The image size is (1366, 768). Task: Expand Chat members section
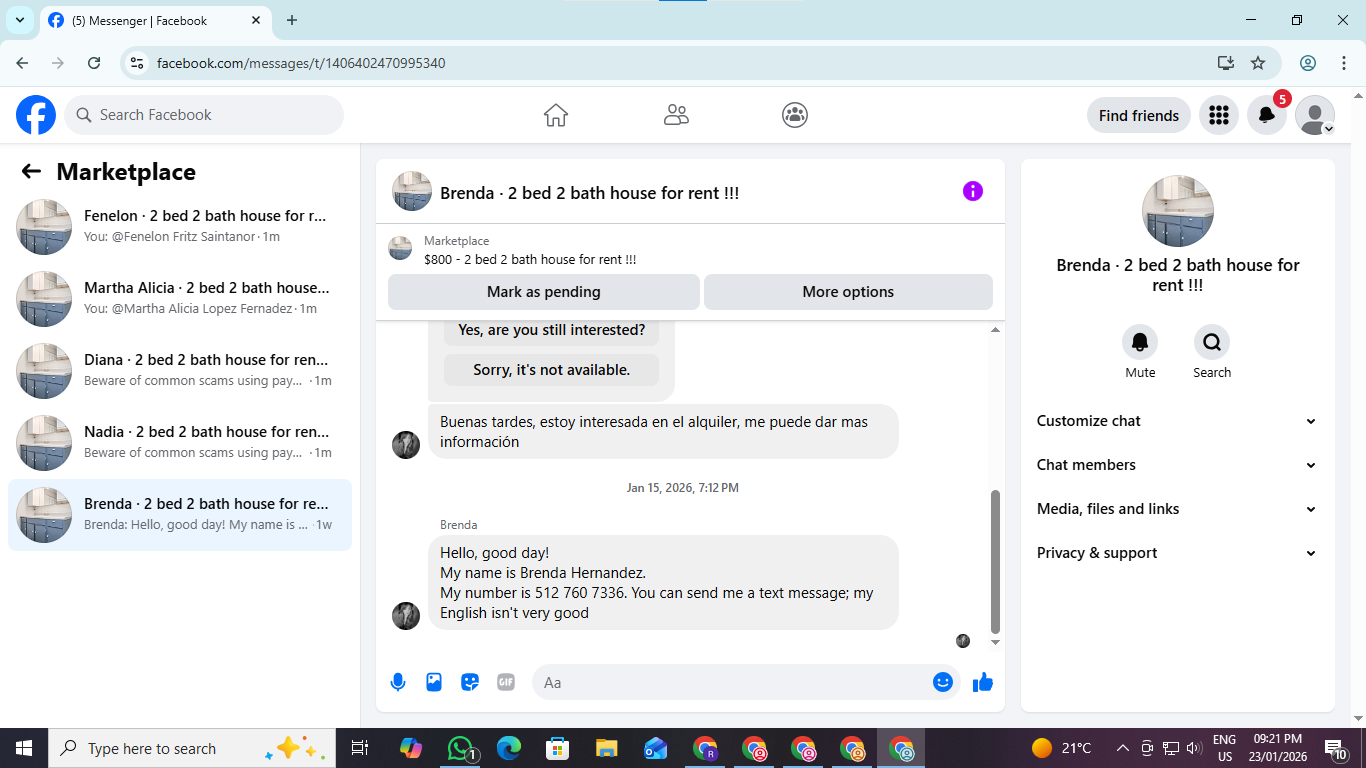coord(1177,465)
